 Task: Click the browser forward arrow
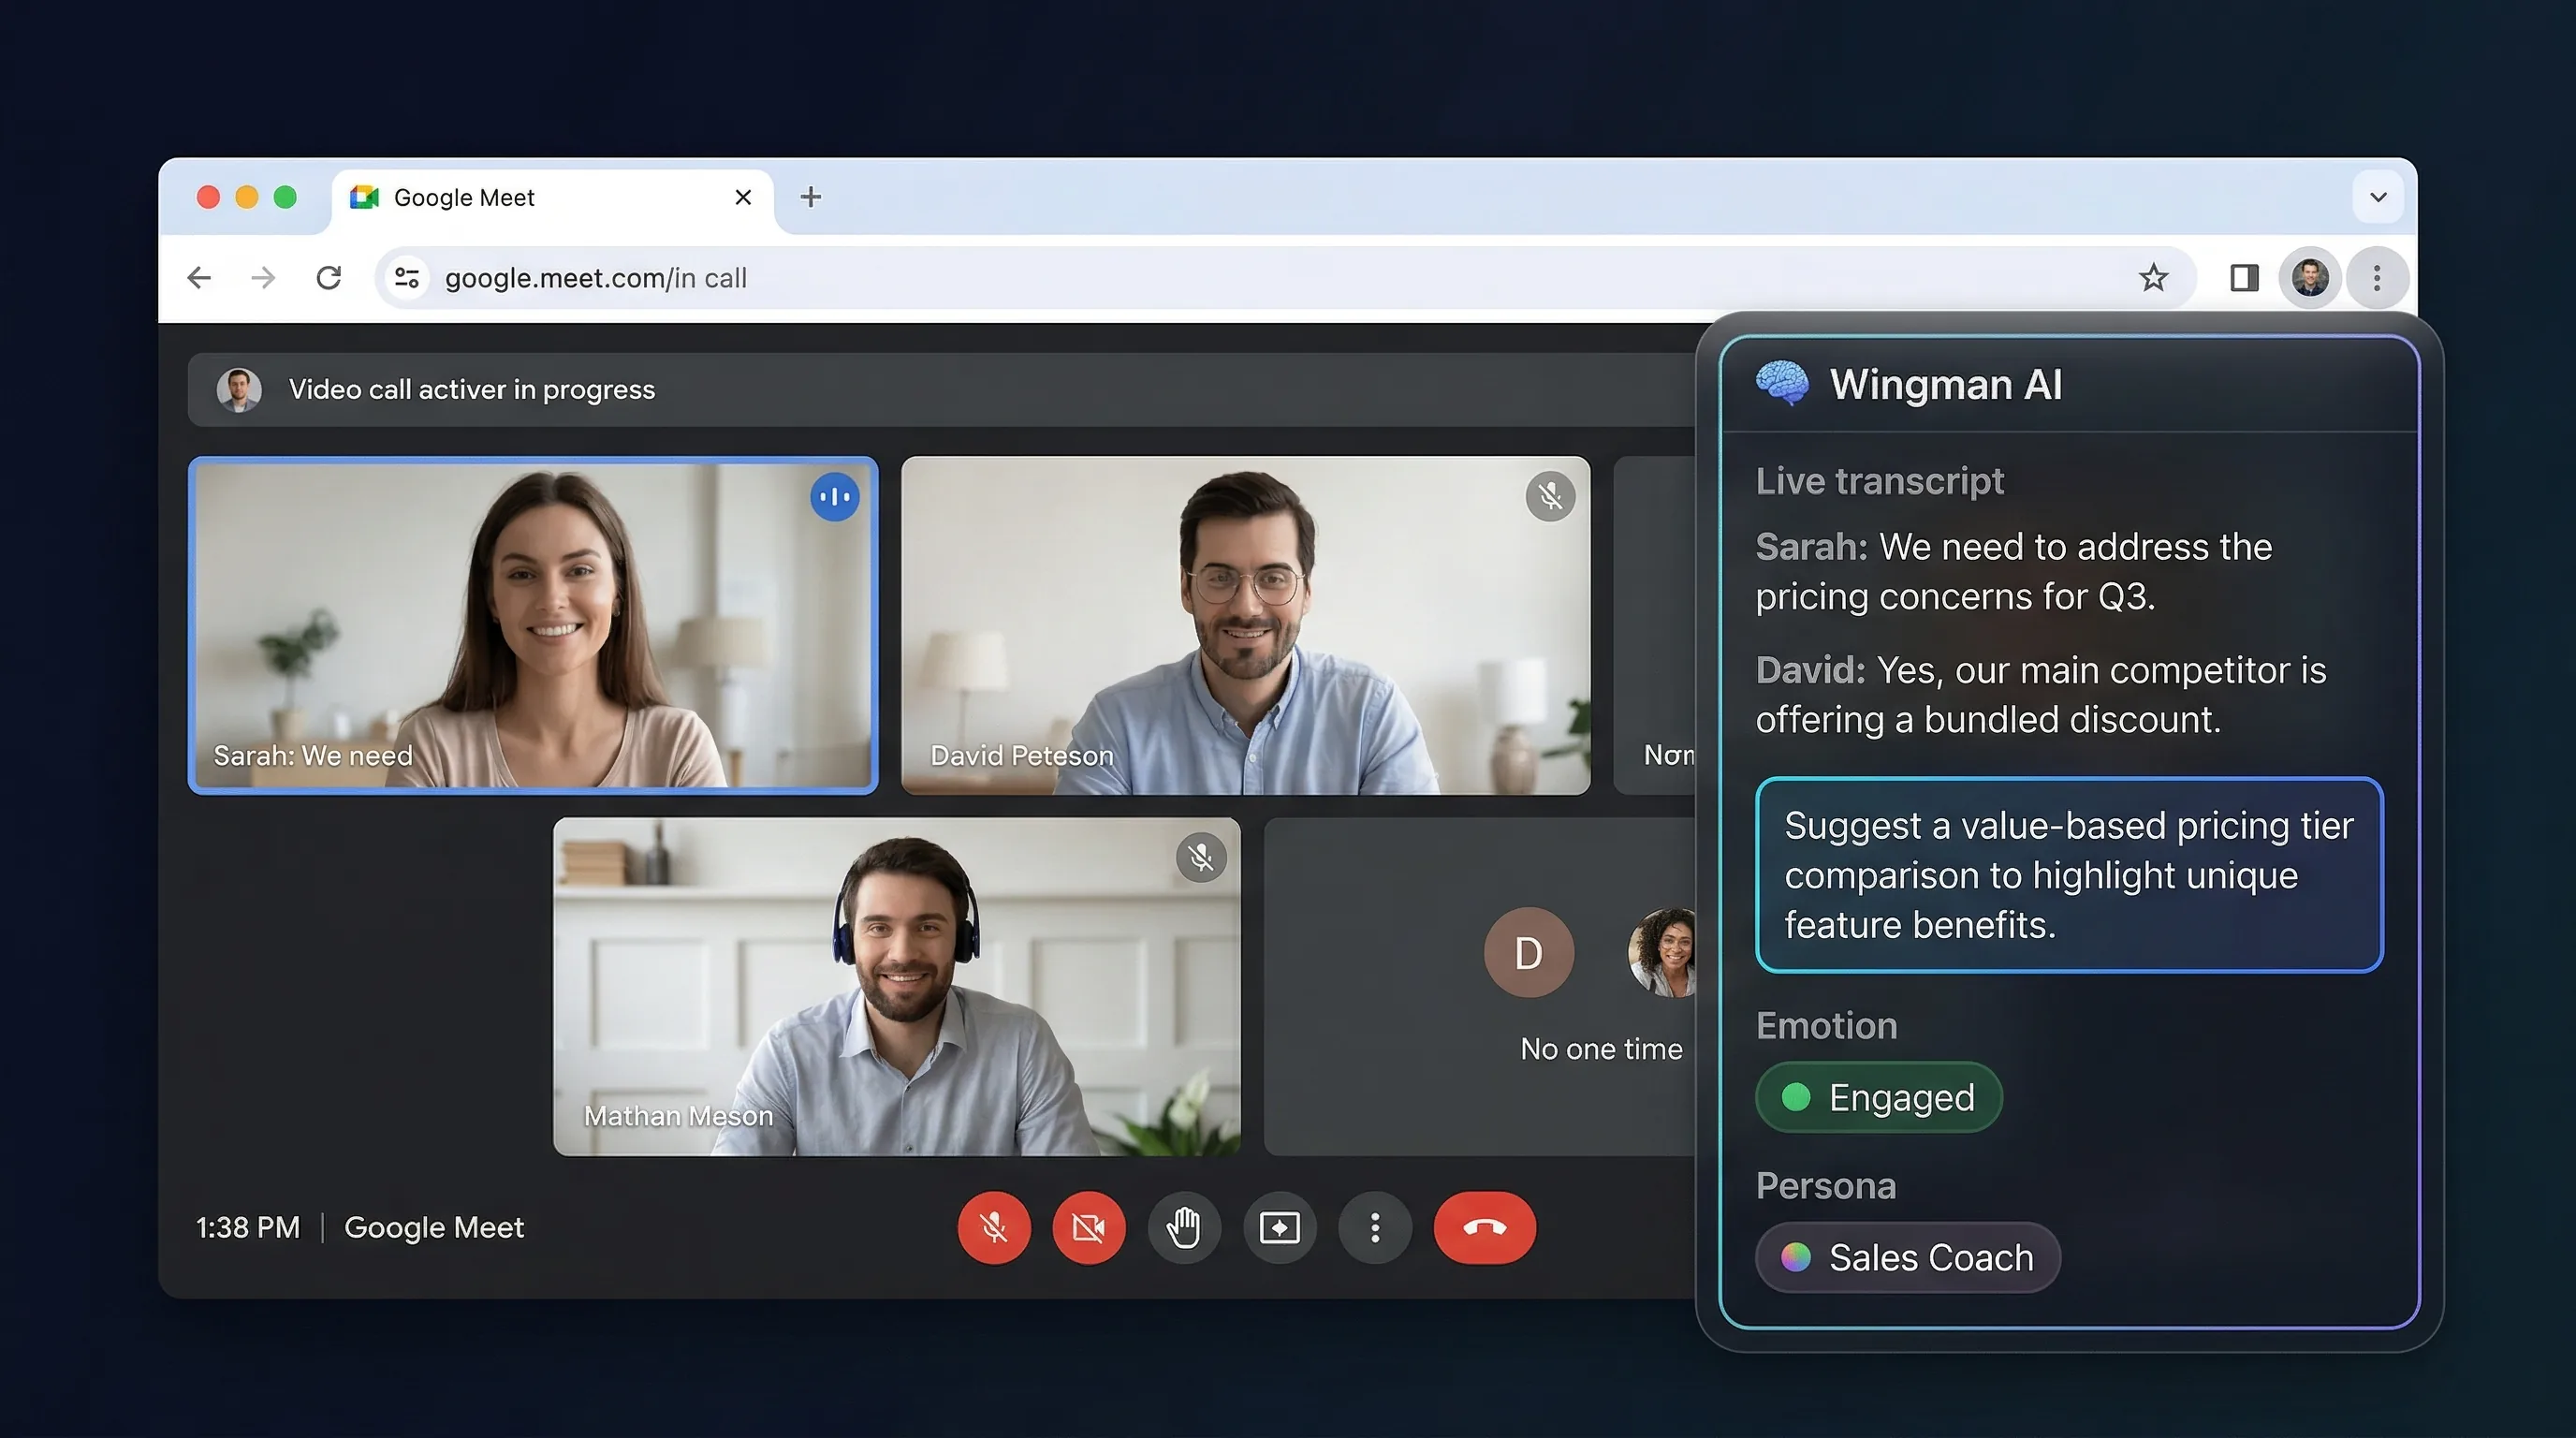263,277
